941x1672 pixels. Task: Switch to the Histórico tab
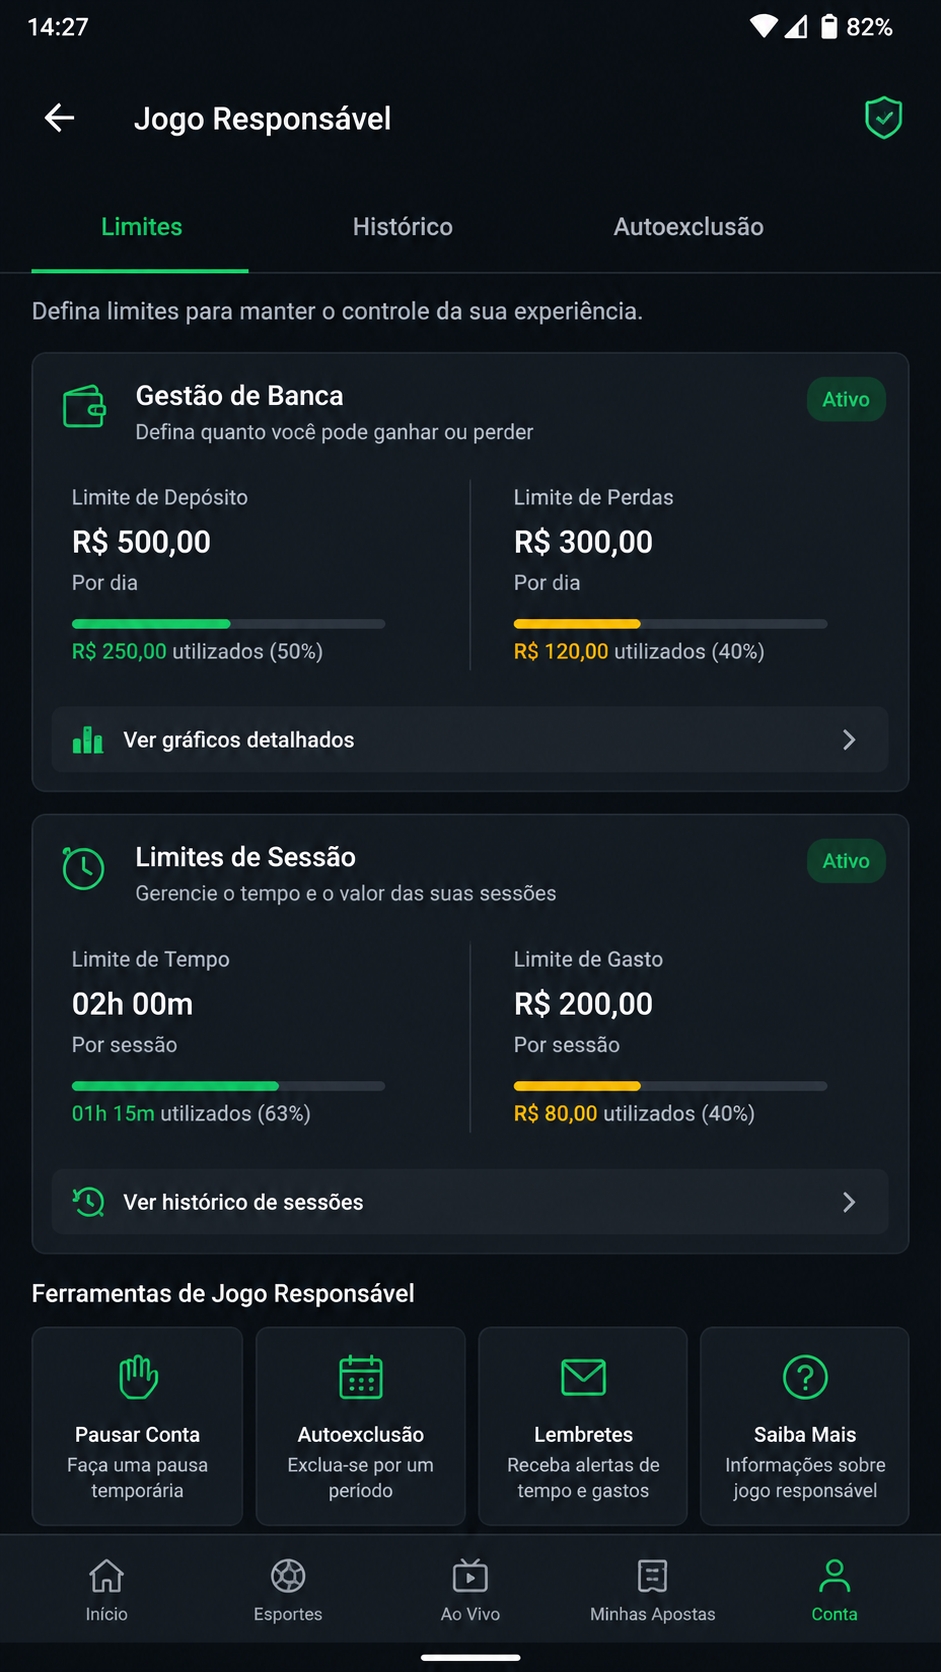click(x=403, y=227)
